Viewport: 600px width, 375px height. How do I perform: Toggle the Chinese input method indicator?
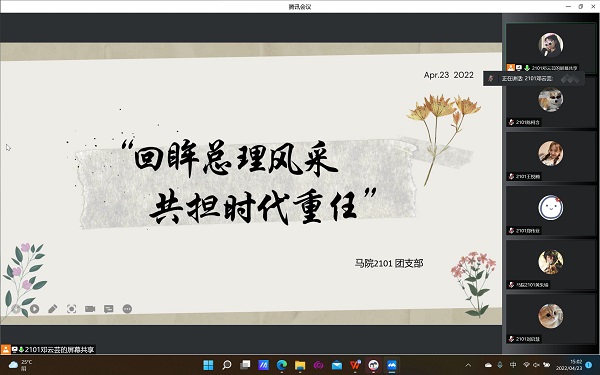513,365
